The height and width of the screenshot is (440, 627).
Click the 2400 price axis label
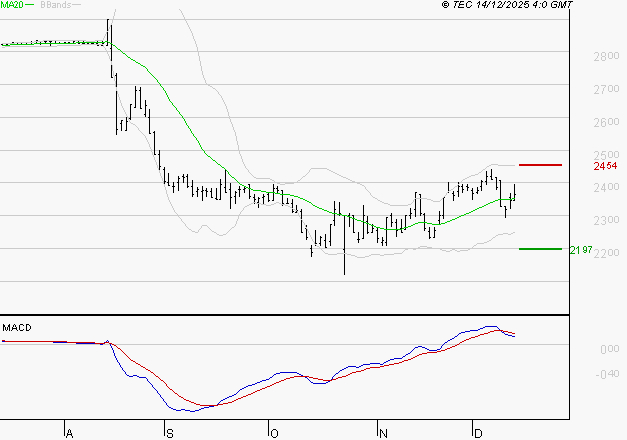[x=606, y=187]
